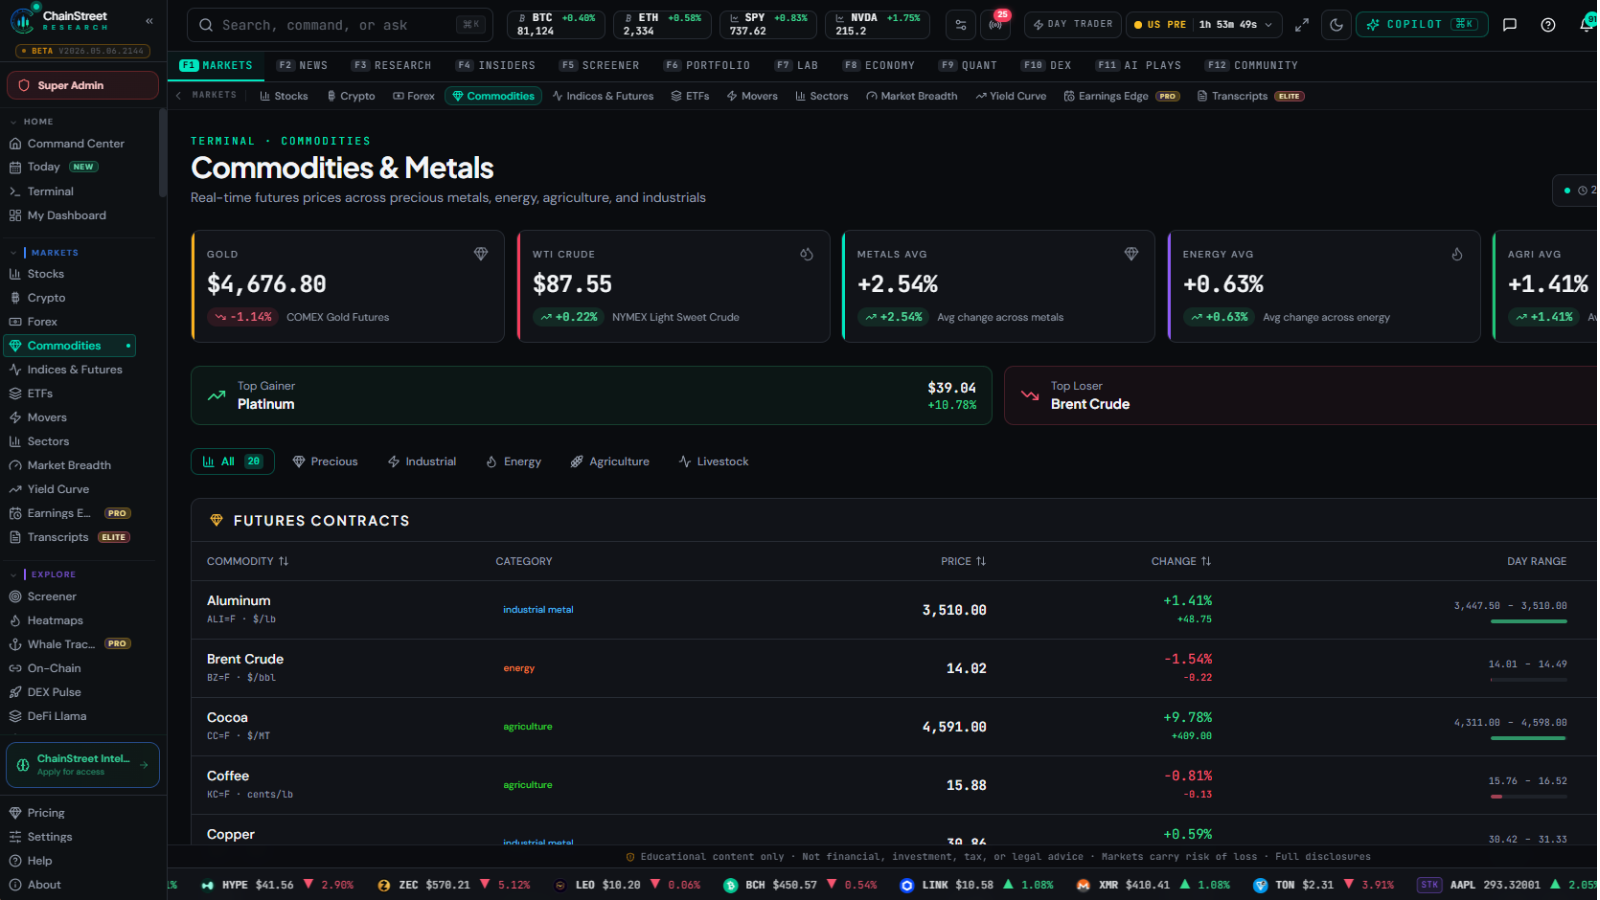Open My Dashboard in the sidebar

(x=67, y=215)
